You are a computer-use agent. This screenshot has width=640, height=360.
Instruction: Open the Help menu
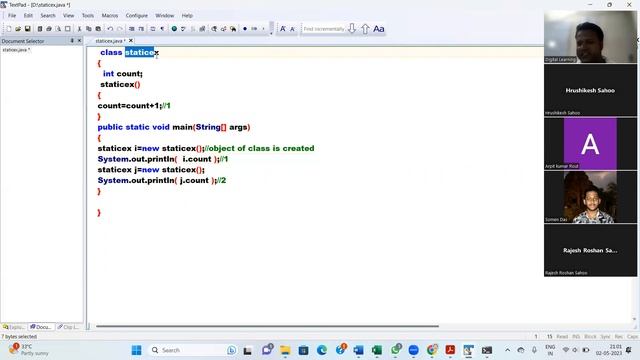click(x=187, y=16)
